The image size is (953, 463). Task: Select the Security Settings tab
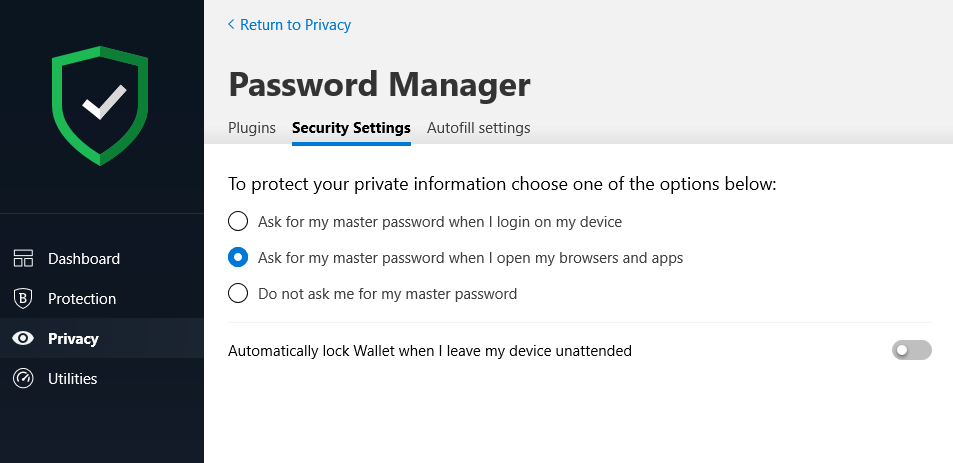click(x=351, y=128)
